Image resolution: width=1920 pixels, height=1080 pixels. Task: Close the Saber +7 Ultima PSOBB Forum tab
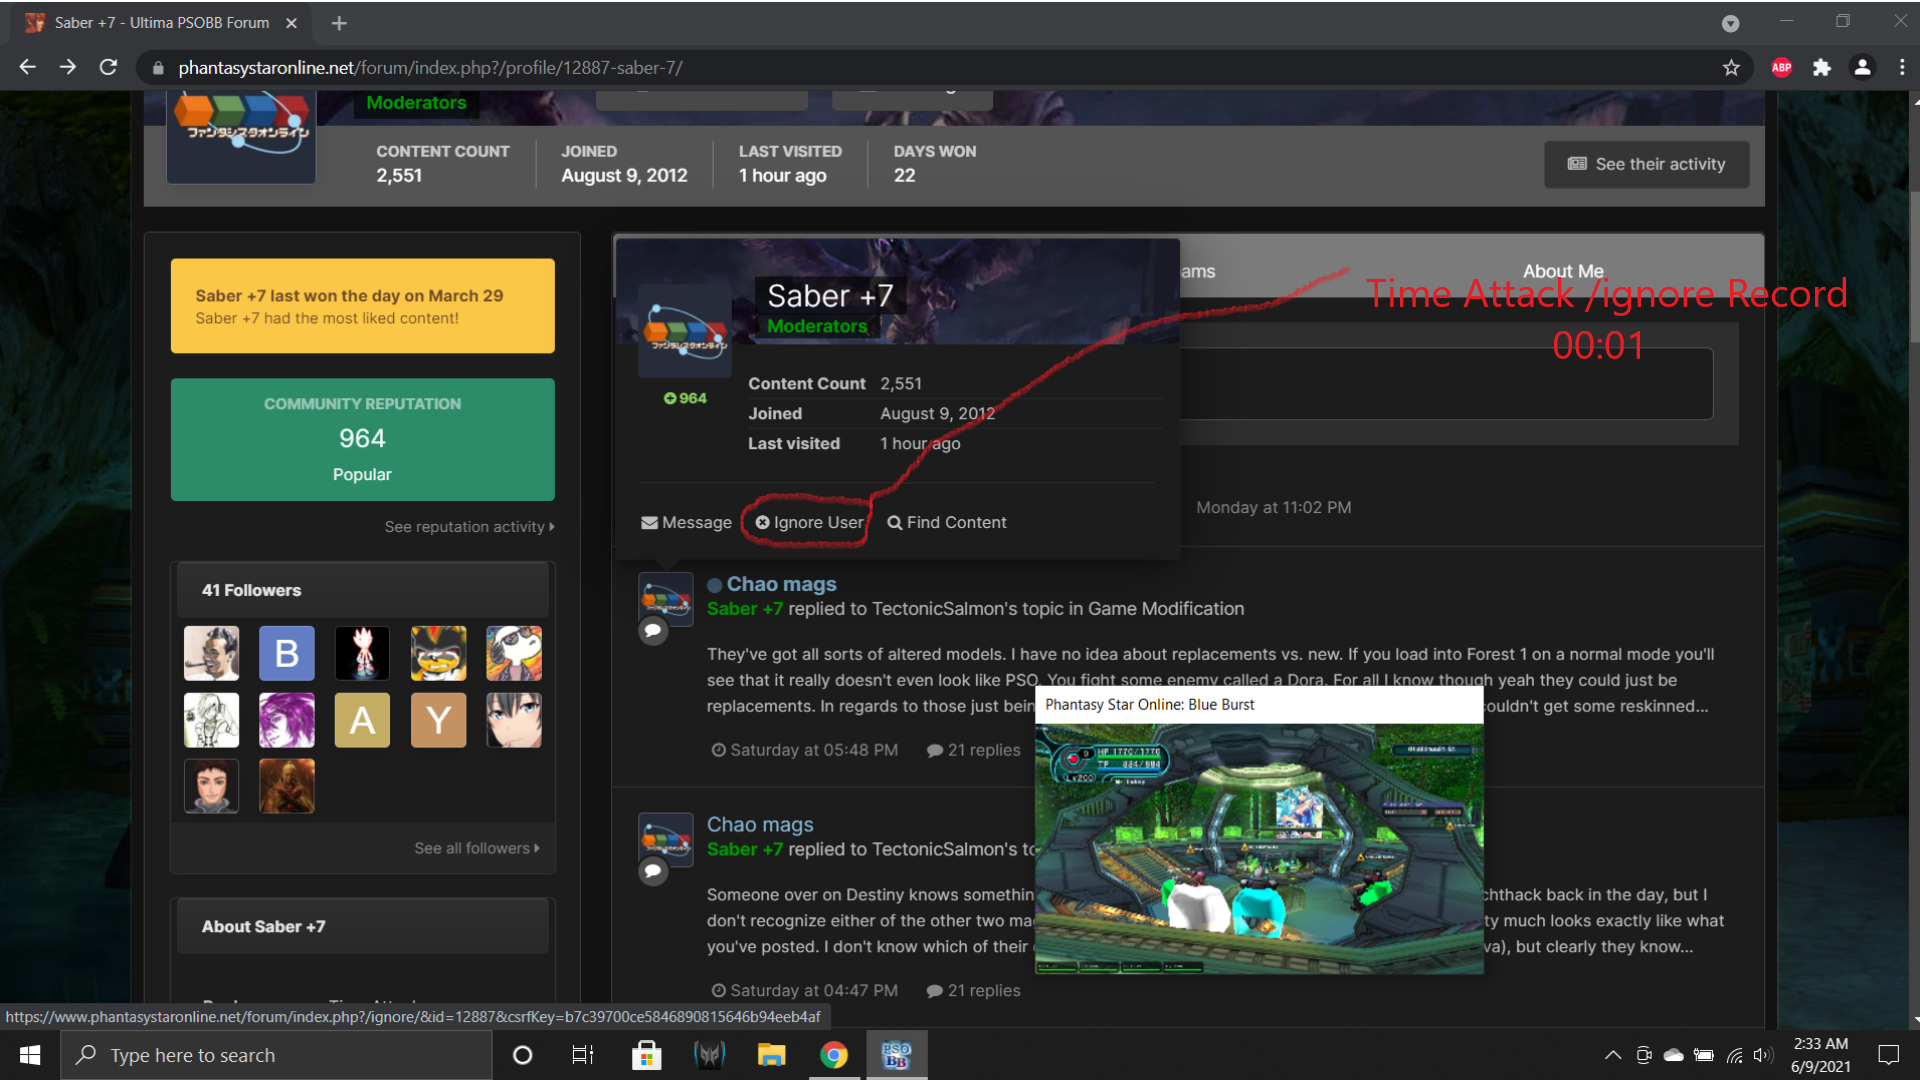tap(291, 23)
